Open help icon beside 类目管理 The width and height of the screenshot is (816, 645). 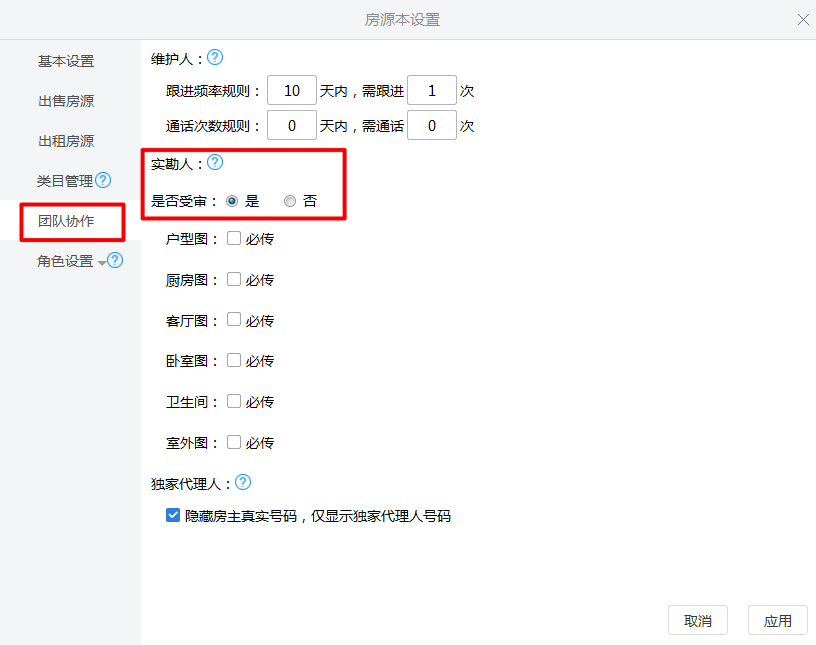103,180
